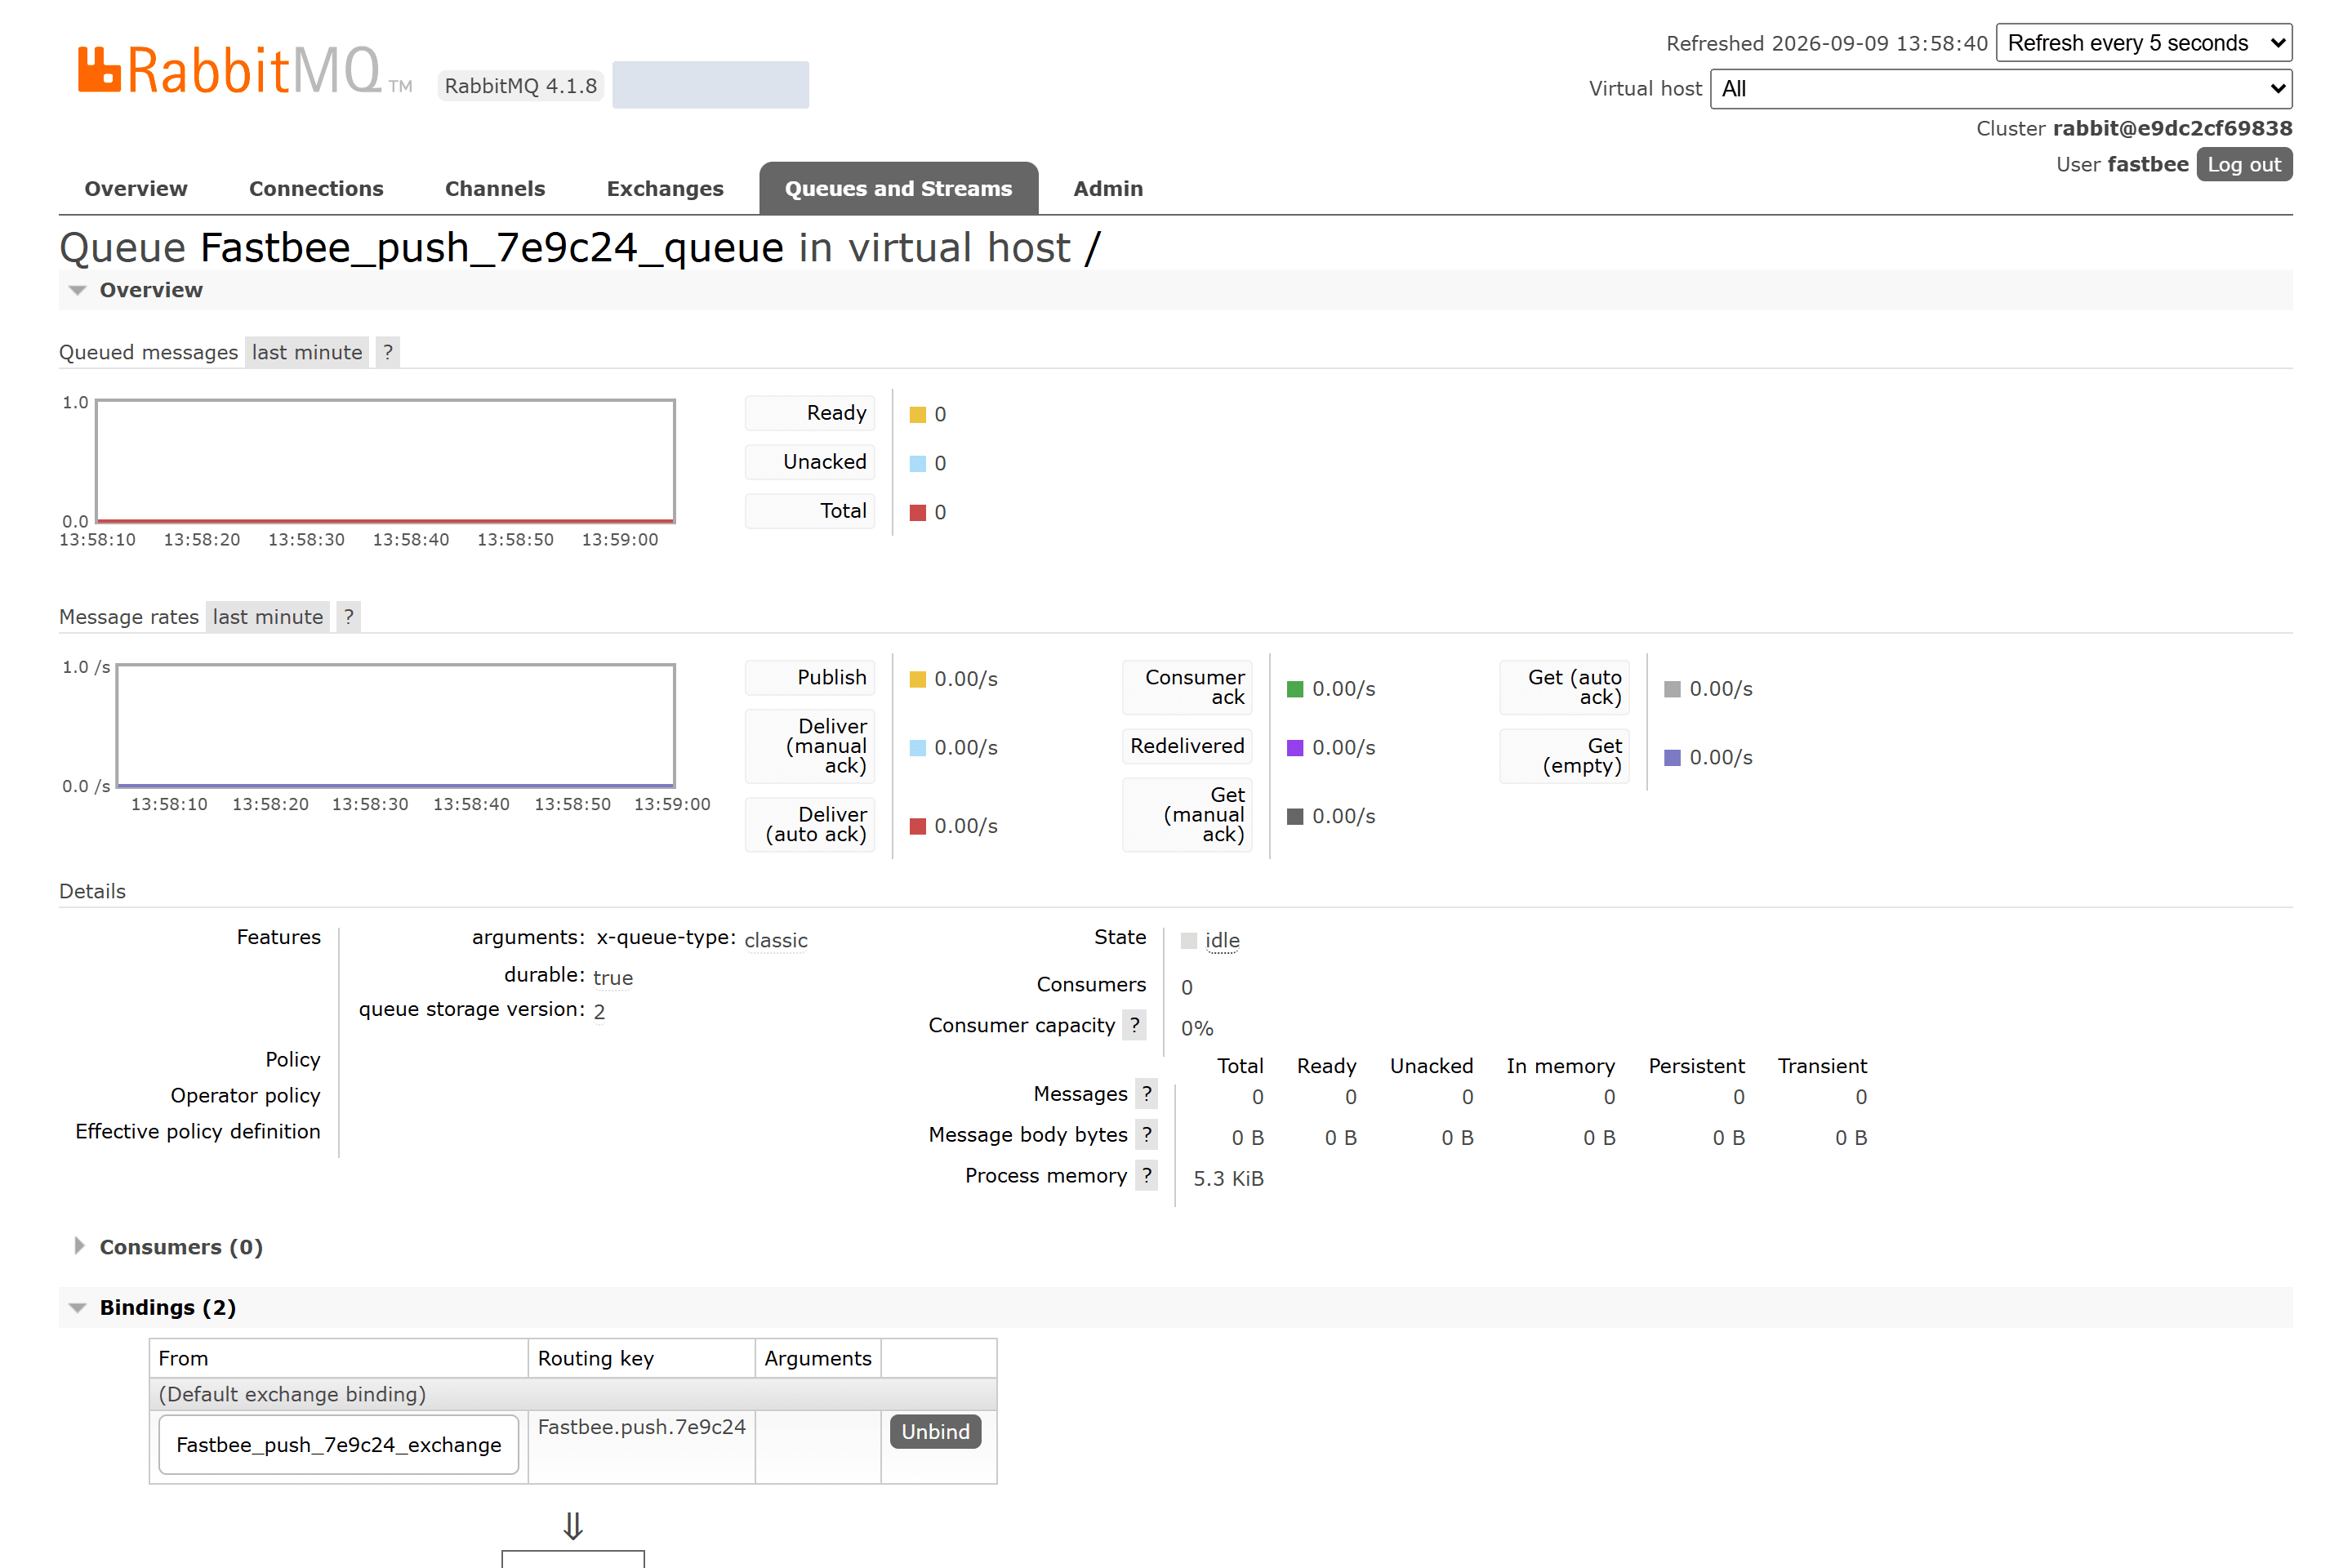2352x1568 pixels.
Task: Open help icon beside Consumer capacity
Action: tap(1134, 1025)
